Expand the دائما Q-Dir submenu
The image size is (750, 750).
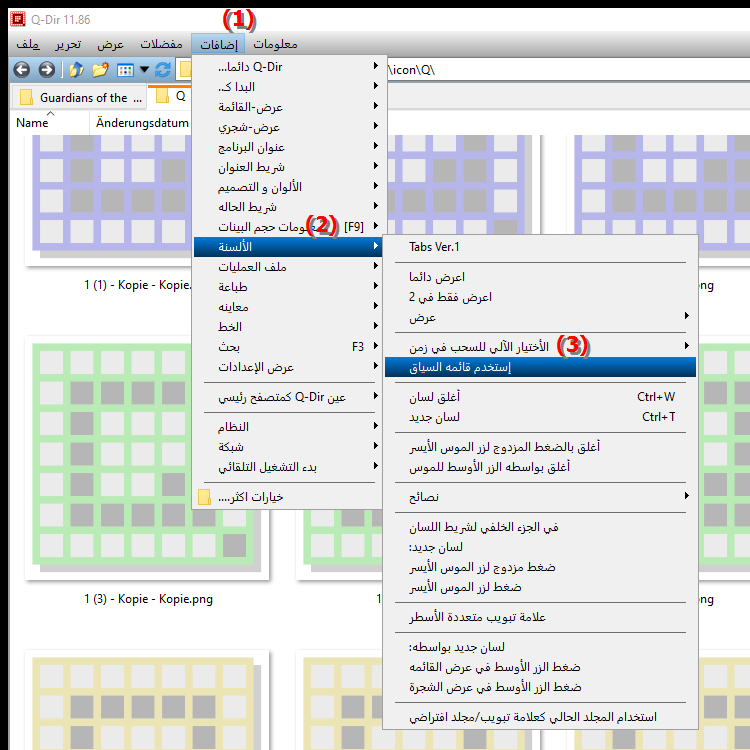pos(287,66)
